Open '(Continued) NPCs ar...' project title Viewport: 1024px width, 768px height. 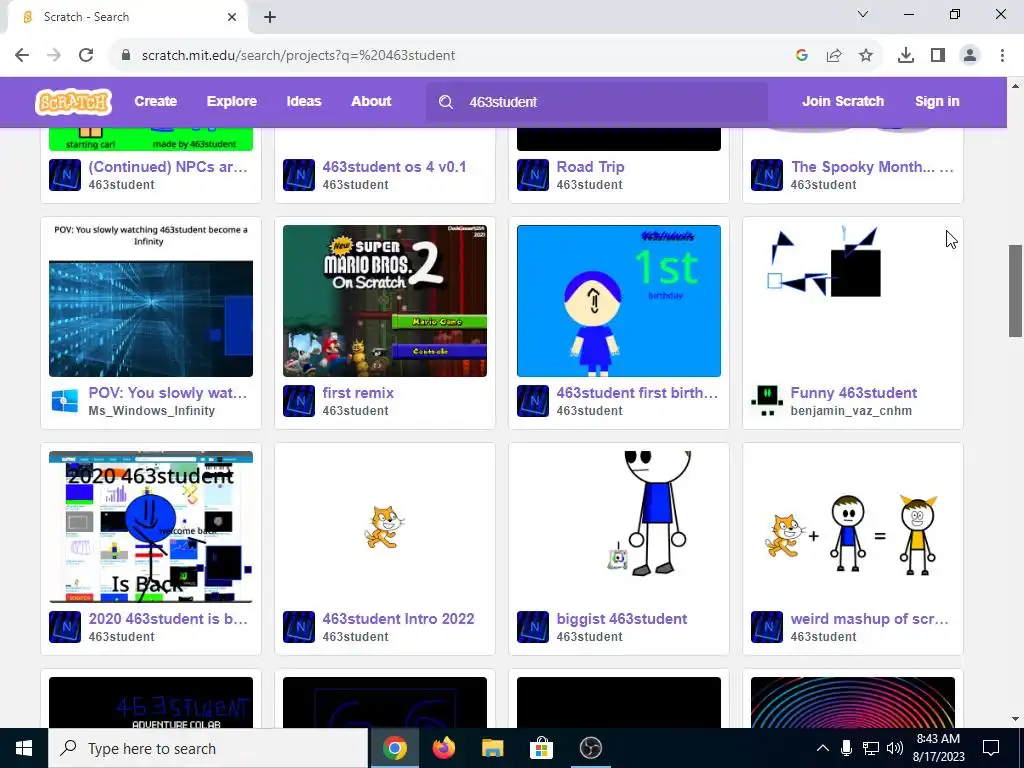click(x=168, y=167)
